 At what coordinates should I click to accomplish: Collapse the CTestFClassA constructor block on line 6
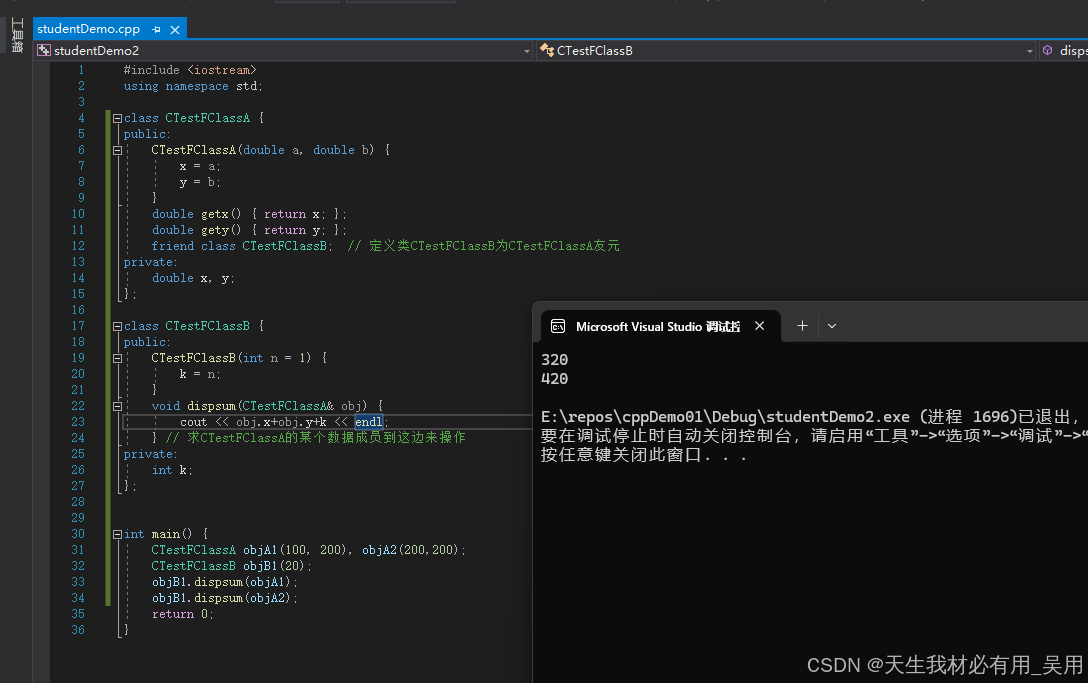pos(117,150)
